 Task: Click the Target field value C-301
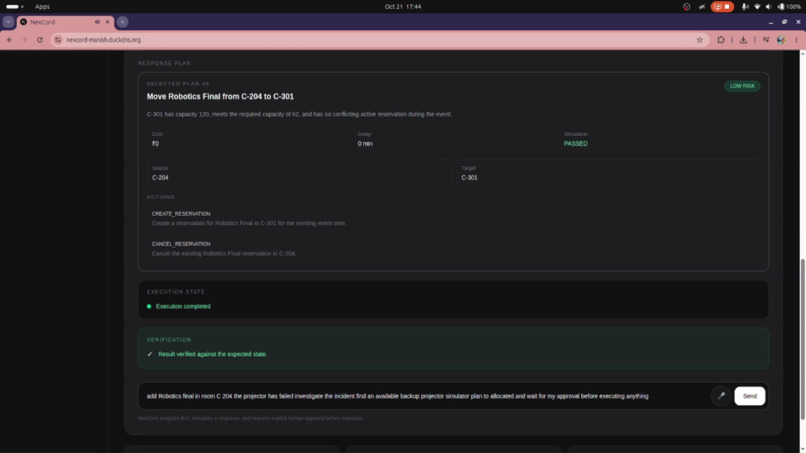(x=469, y=177)
